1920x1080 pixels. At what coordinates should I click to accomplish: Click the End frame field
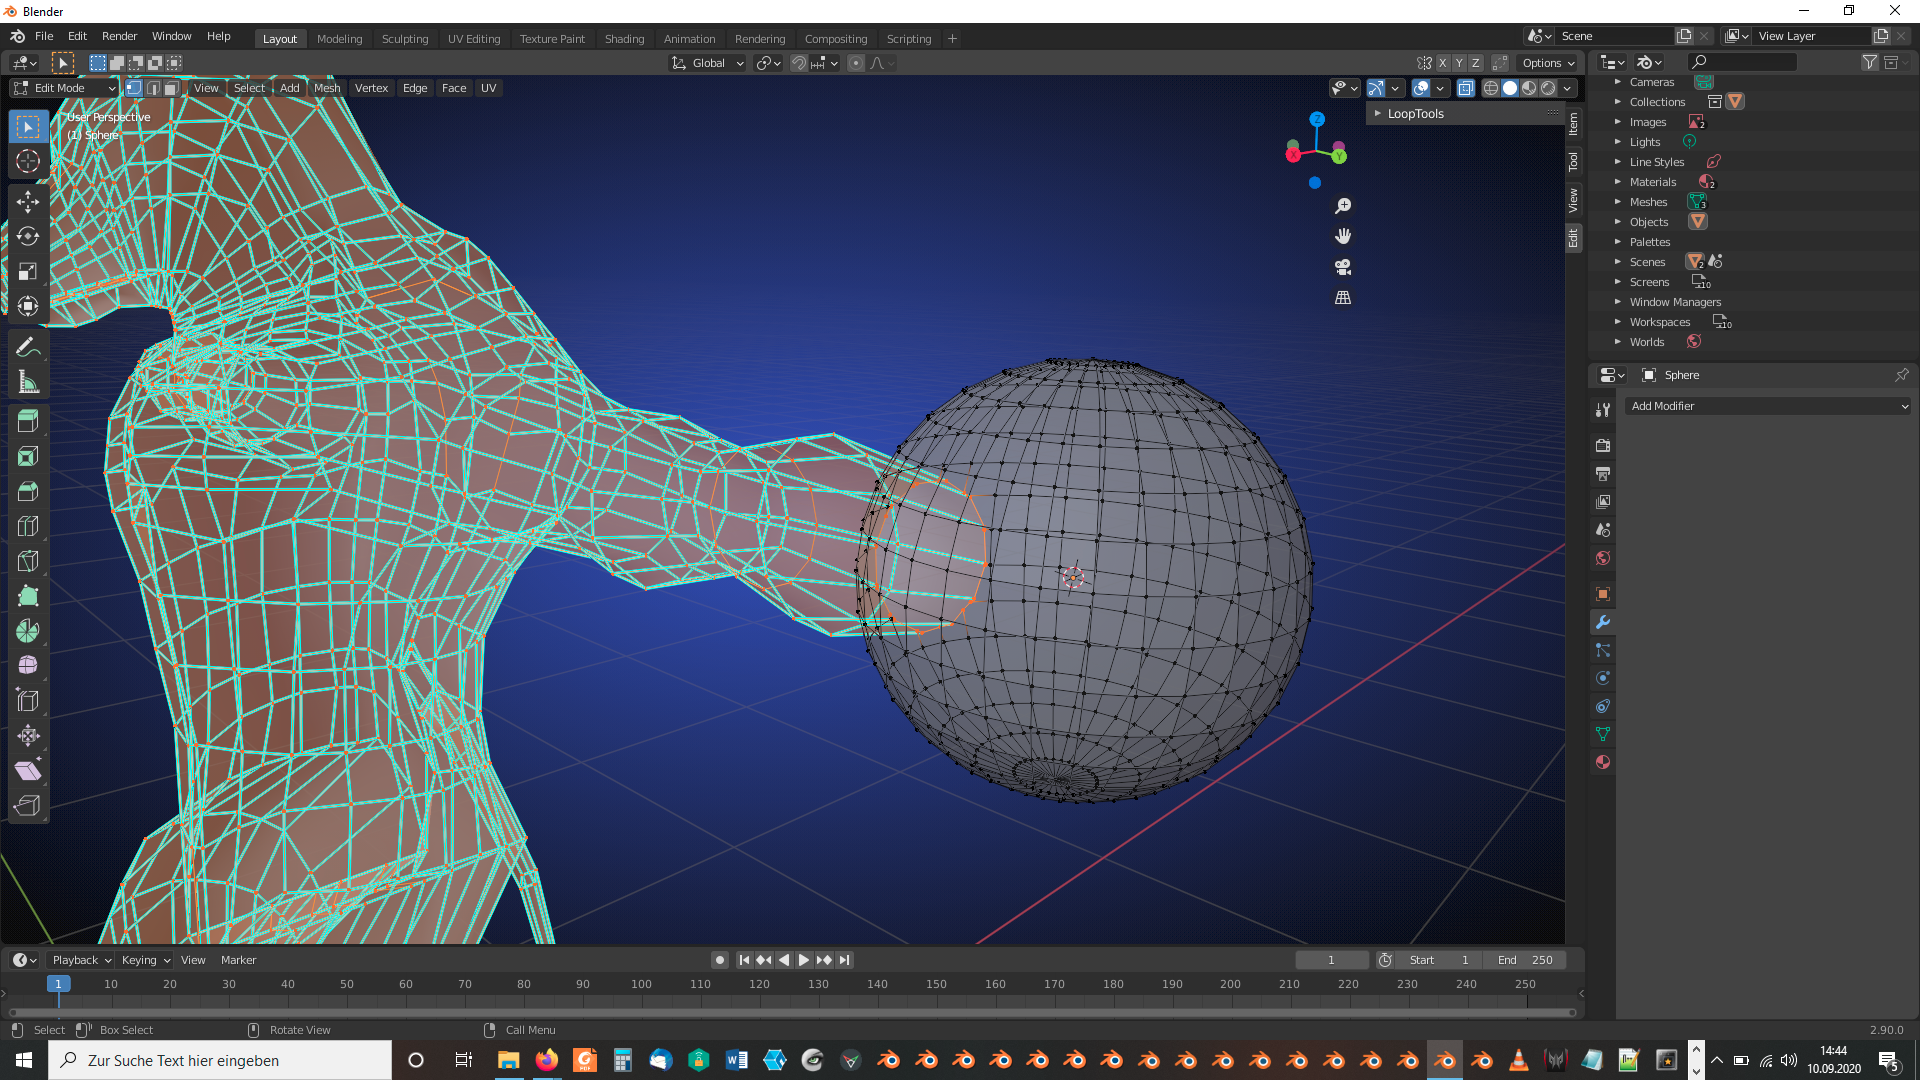point(1525,960)
